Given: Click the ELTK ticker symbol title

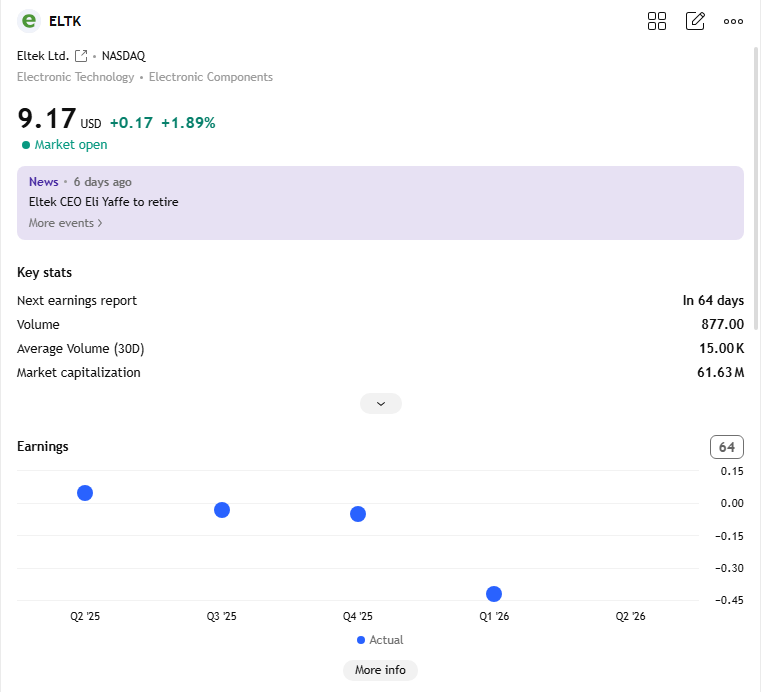Looking at the screenshot, I should click(65, 21).
